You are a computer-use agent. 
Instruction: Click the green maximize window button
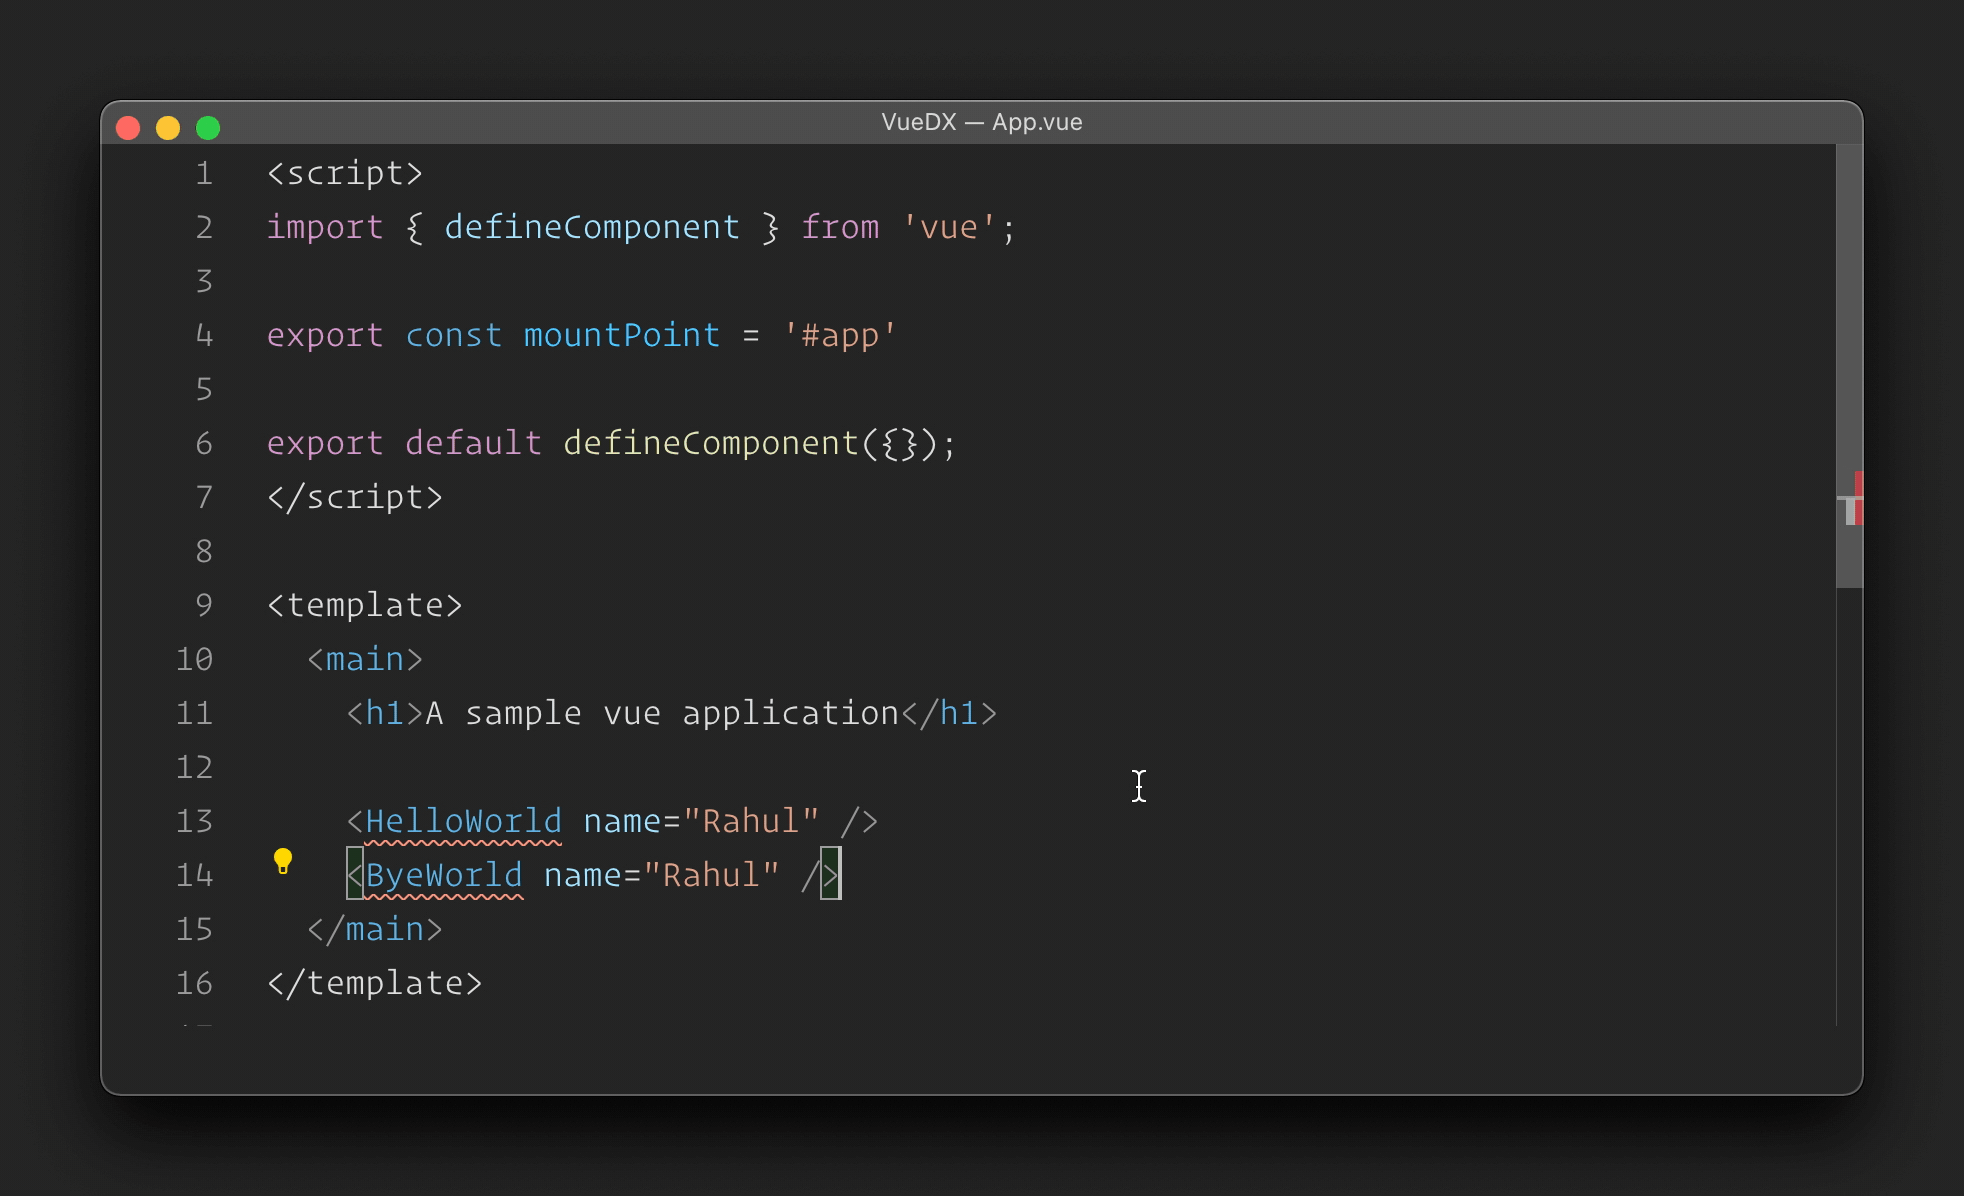(208, 128)
